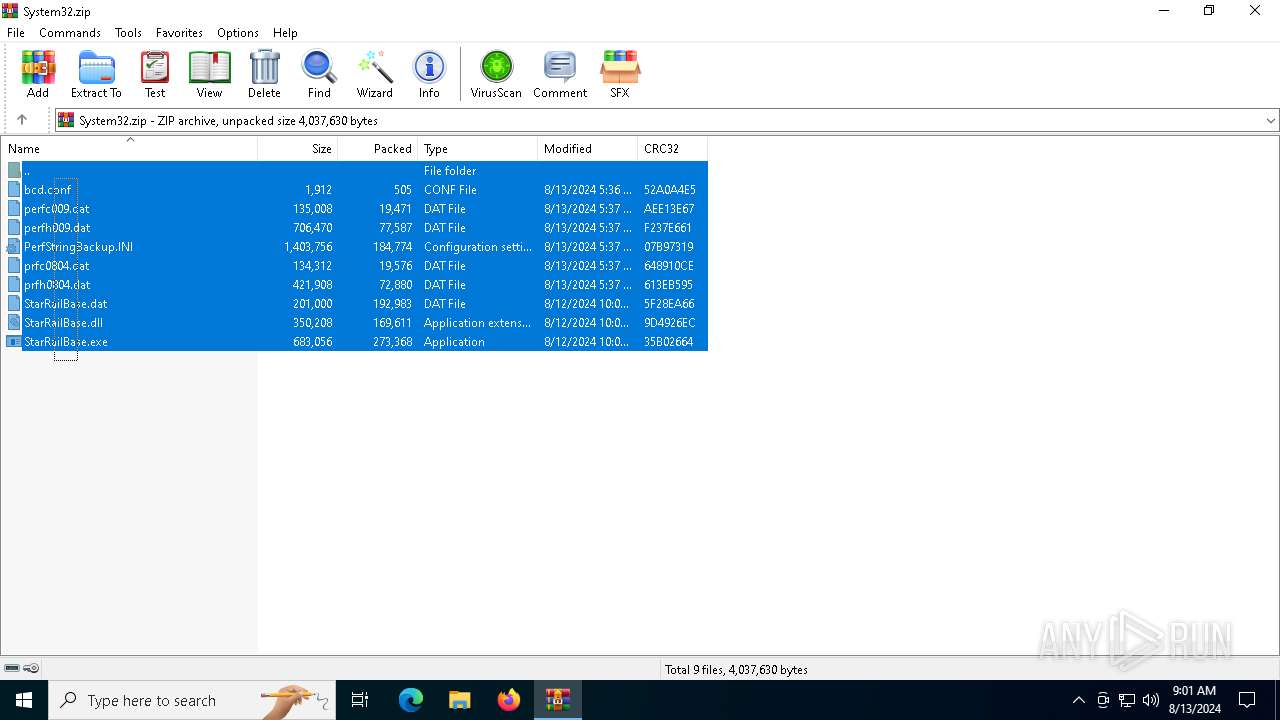Image resolution: width=1280 pixels, height=720 pixels.
Task: Click the 'Application extens...' type cell
Action: 477,323
